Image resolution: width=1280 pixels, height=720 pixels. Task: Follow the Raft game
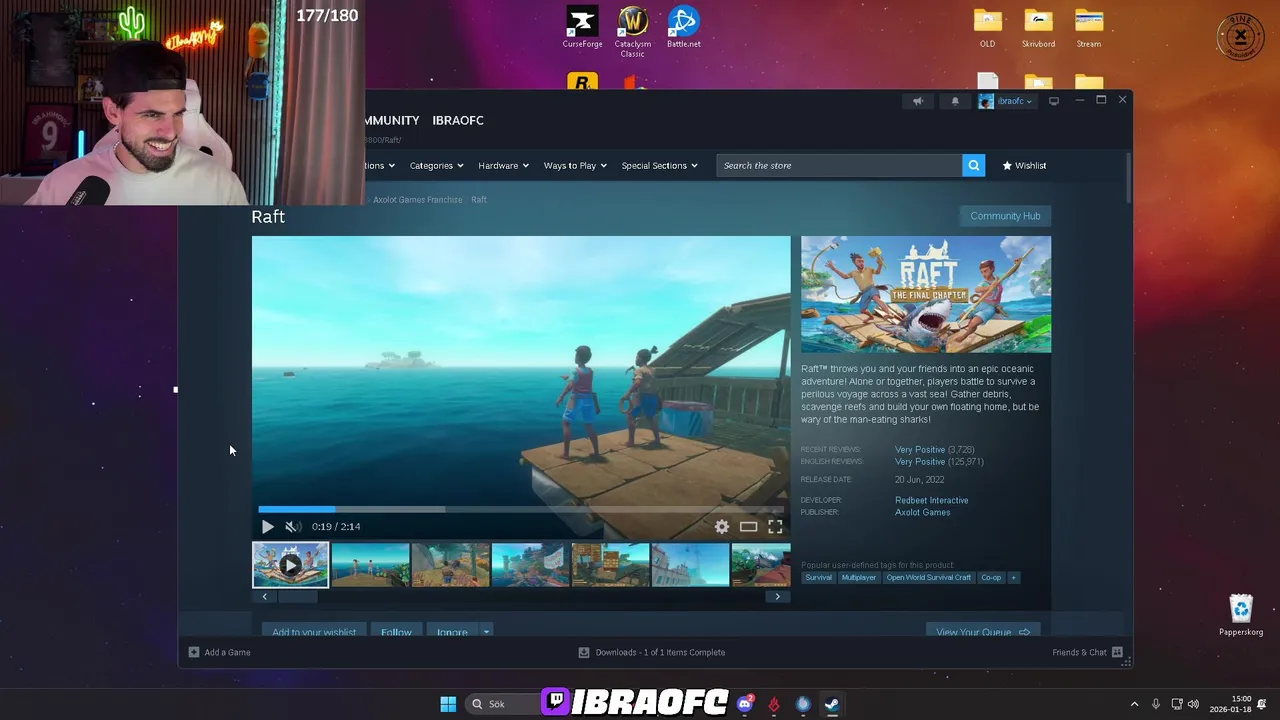pyautogui.click(x=396, y=632)
